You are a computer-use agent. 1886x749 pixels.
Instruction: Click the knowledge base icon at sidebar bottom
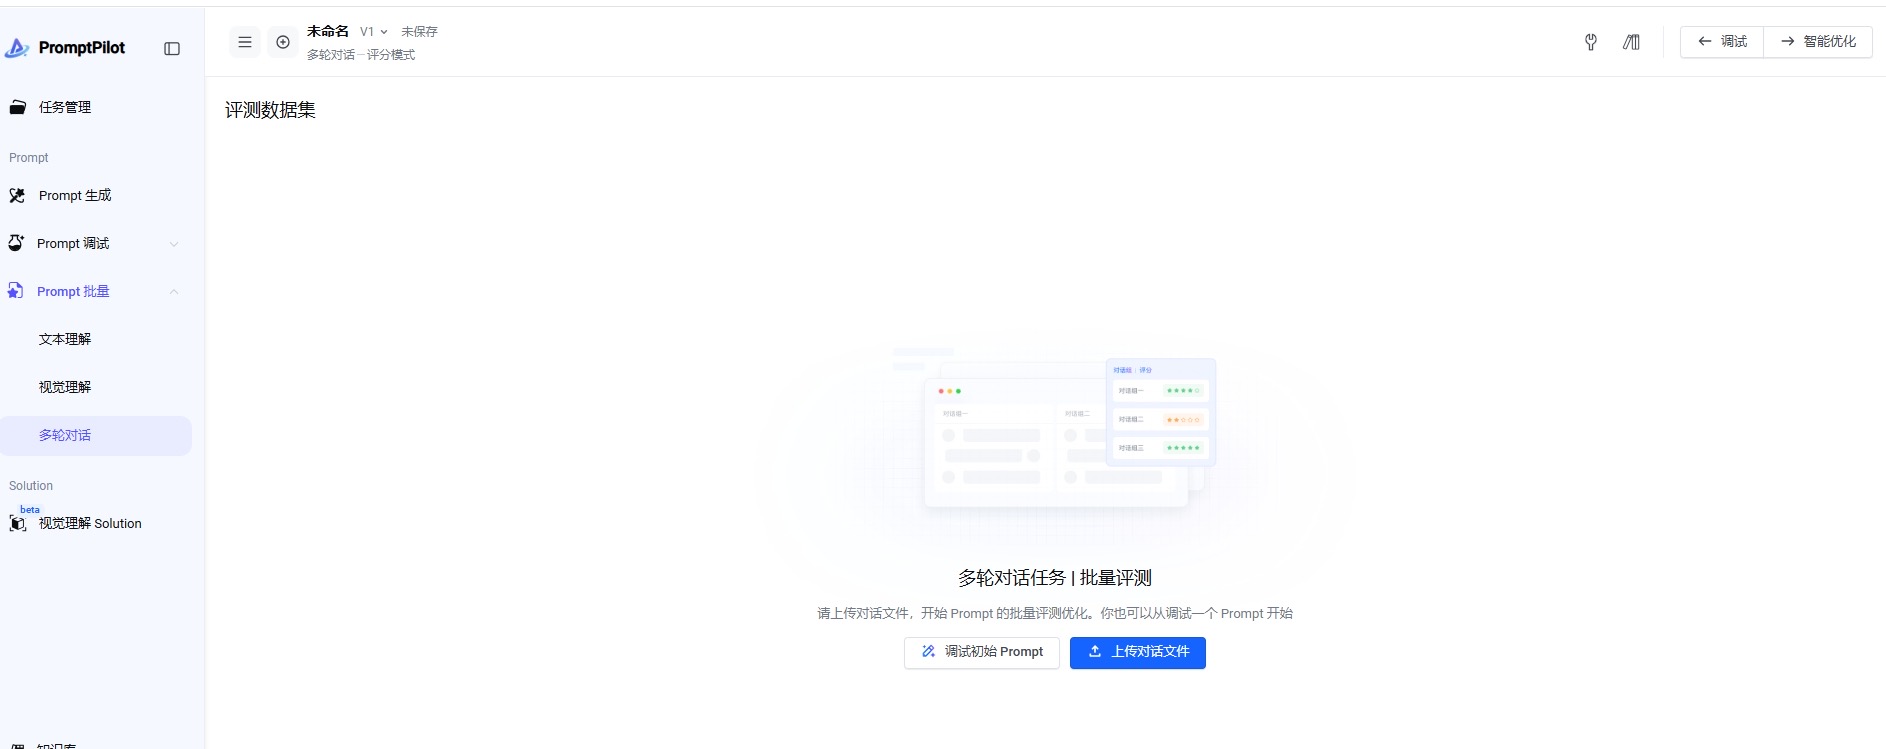click(17, 745)
